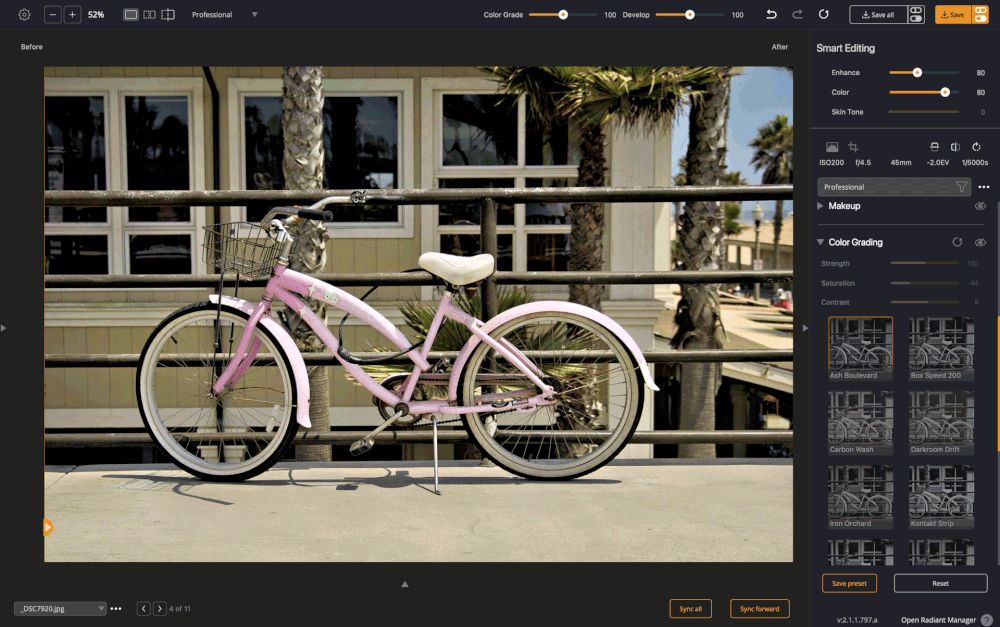
Task: Adjust the Develop slider in toolbar
Action: tap(689, 15)
